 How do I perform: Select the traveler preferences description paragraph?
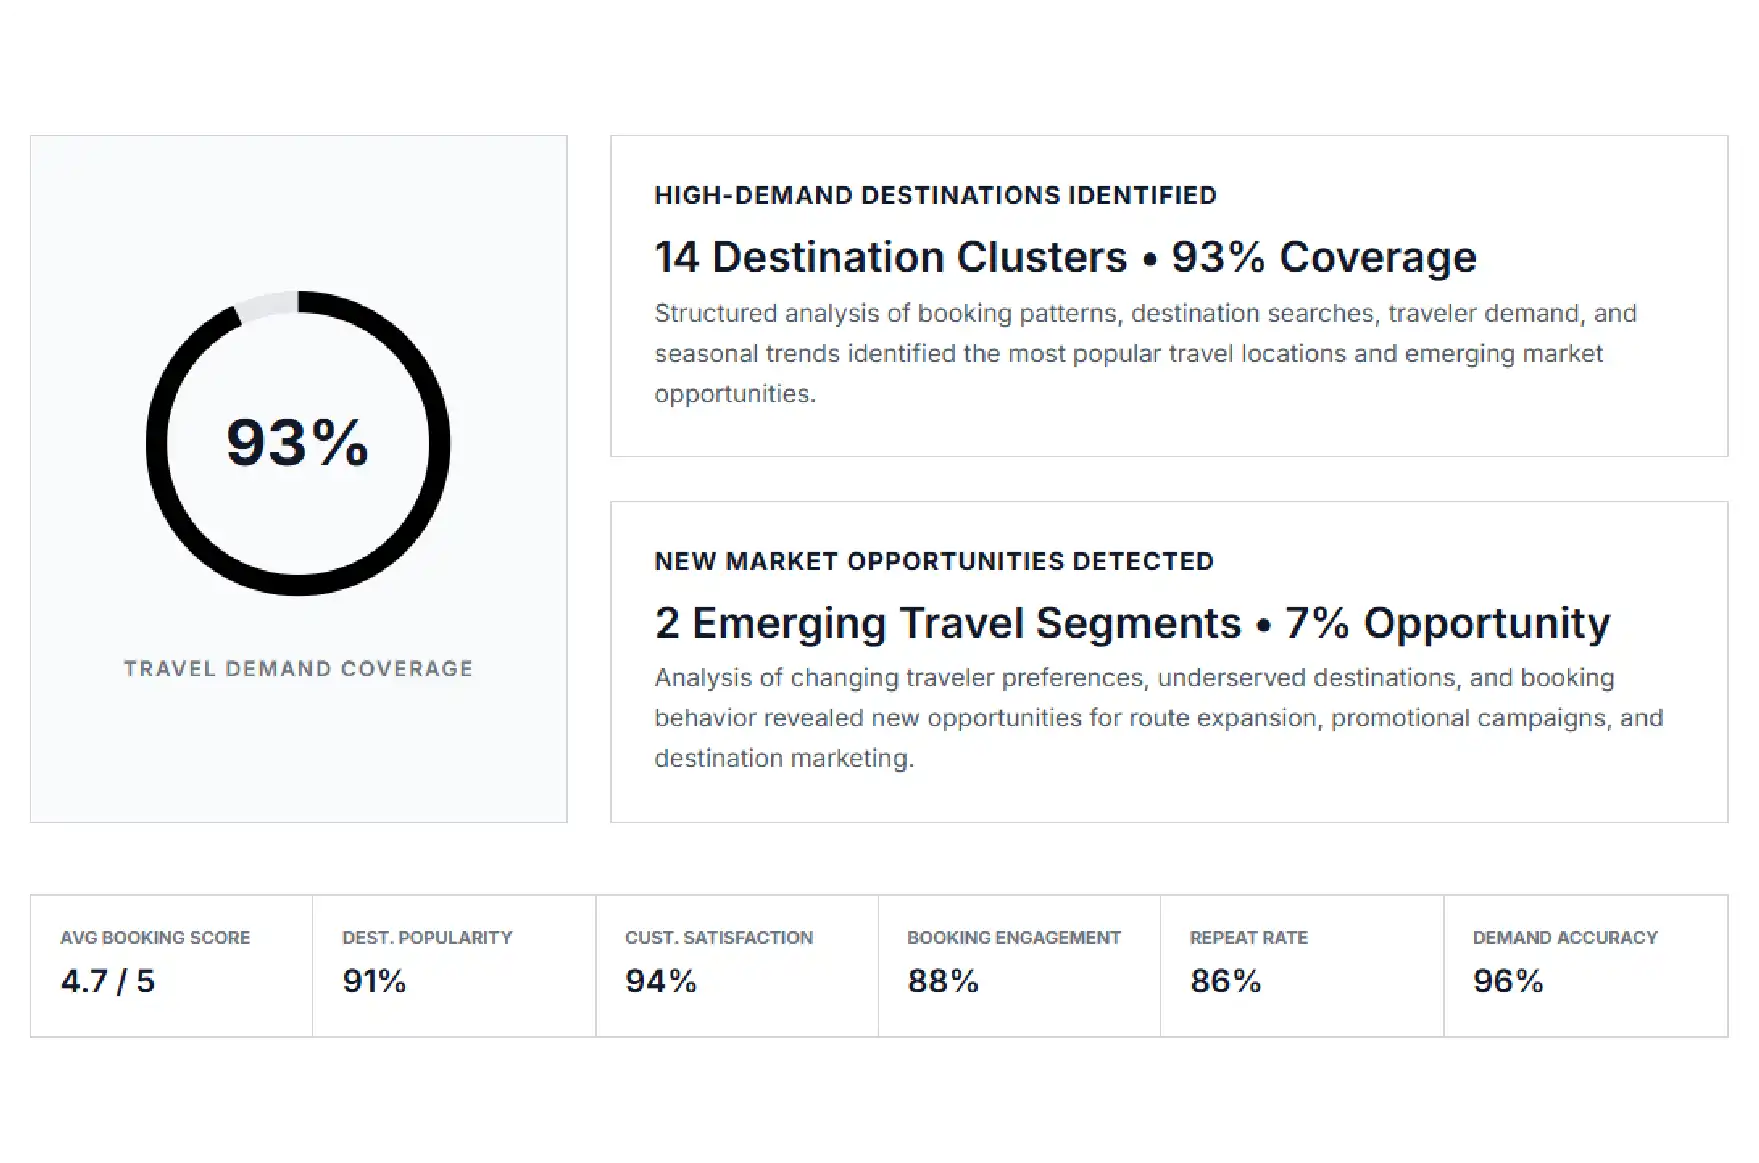1158,718
